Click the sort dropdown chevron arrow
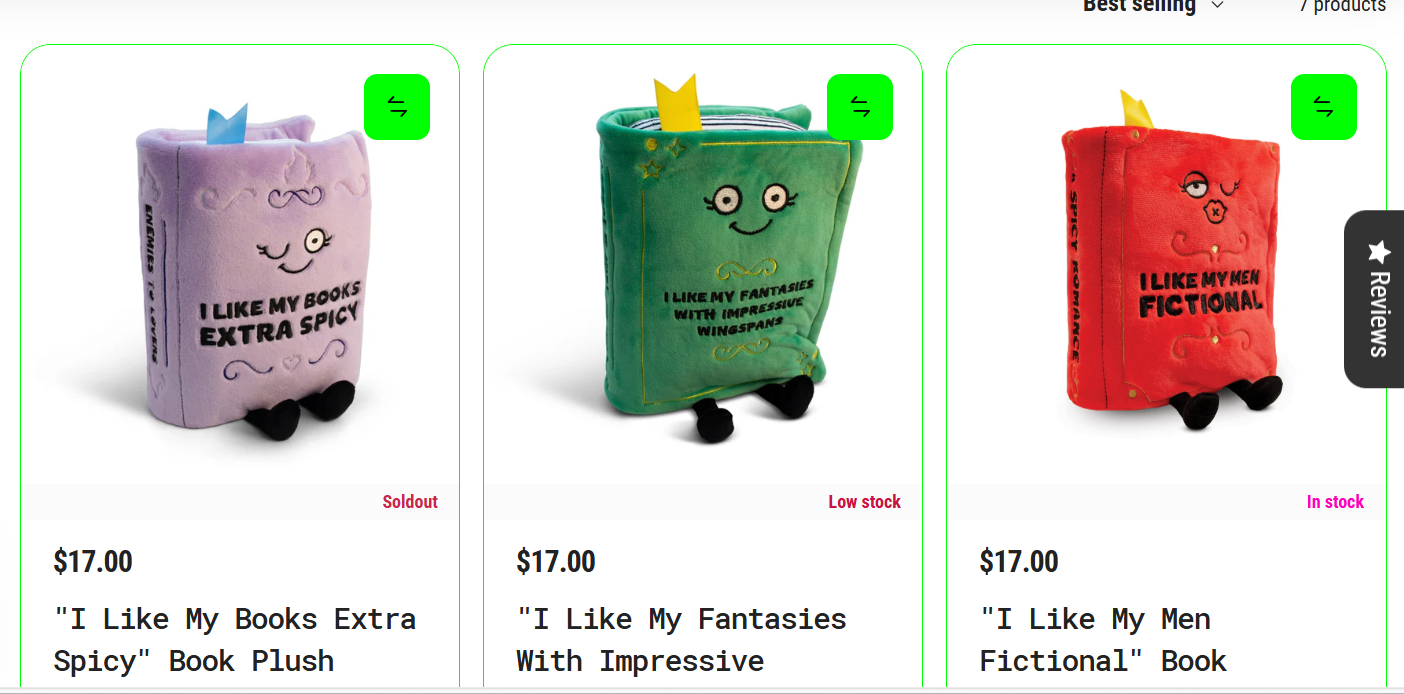 [1217, 5]
